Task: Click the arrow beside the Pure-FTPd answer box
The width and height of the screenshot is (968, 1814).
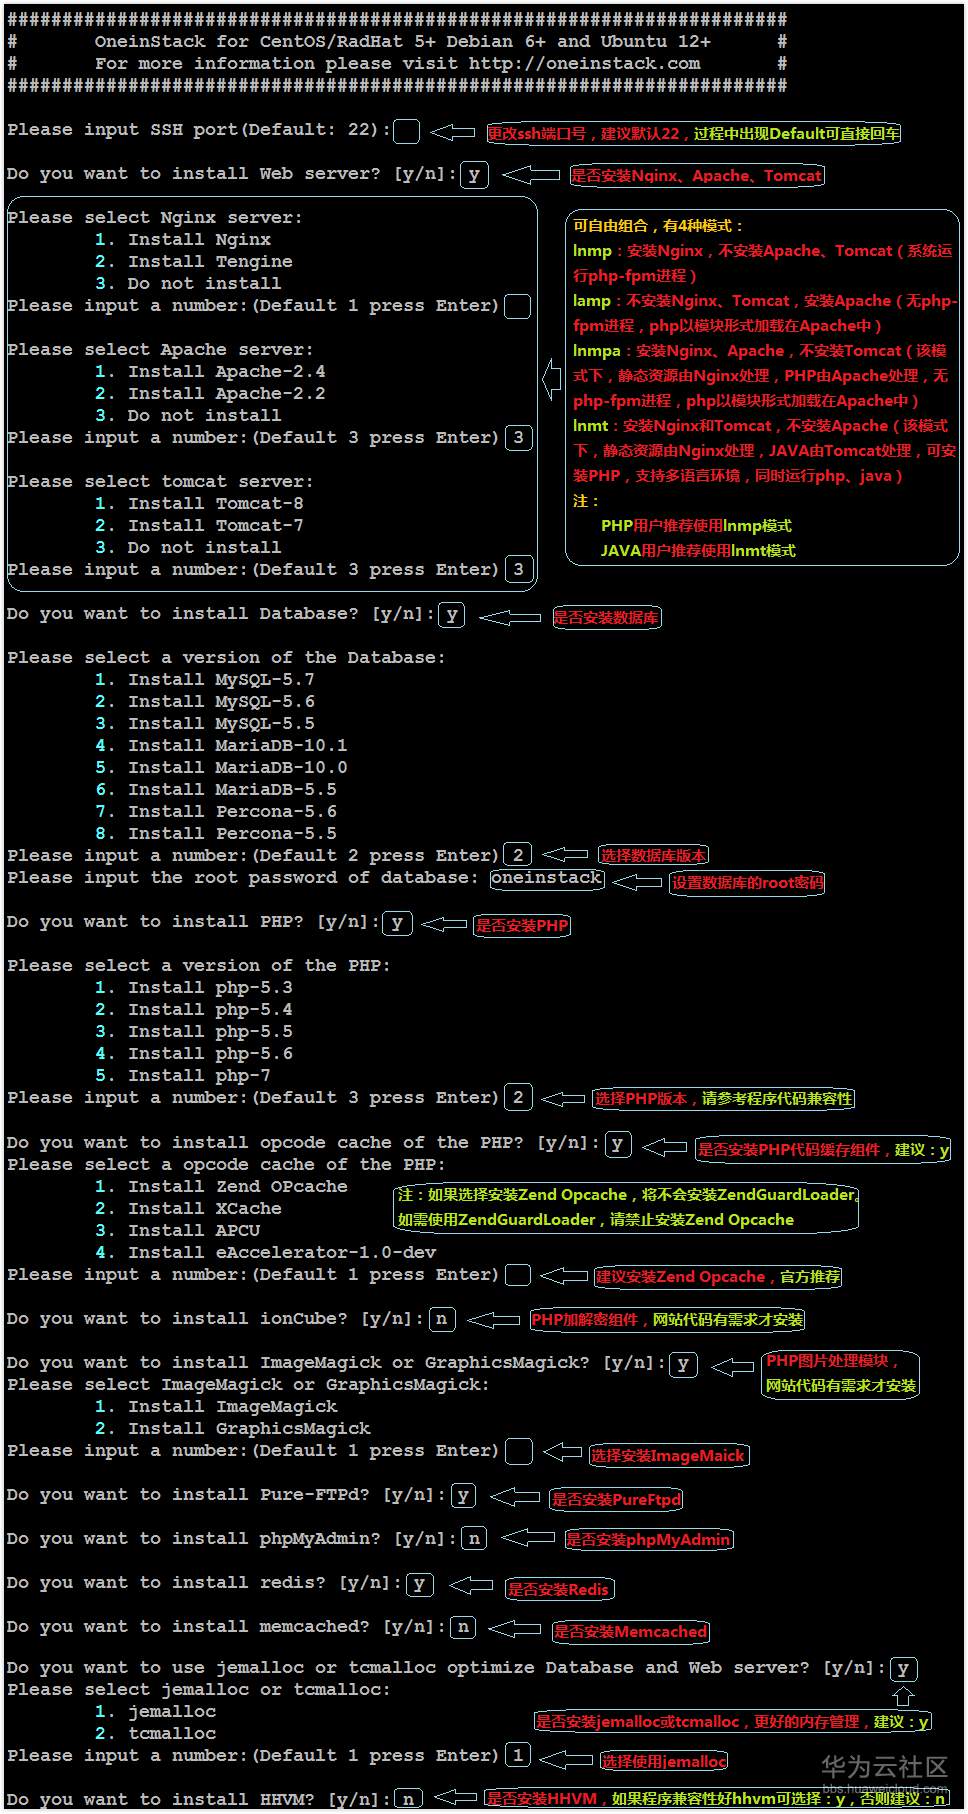Action: pos(515,1496)
